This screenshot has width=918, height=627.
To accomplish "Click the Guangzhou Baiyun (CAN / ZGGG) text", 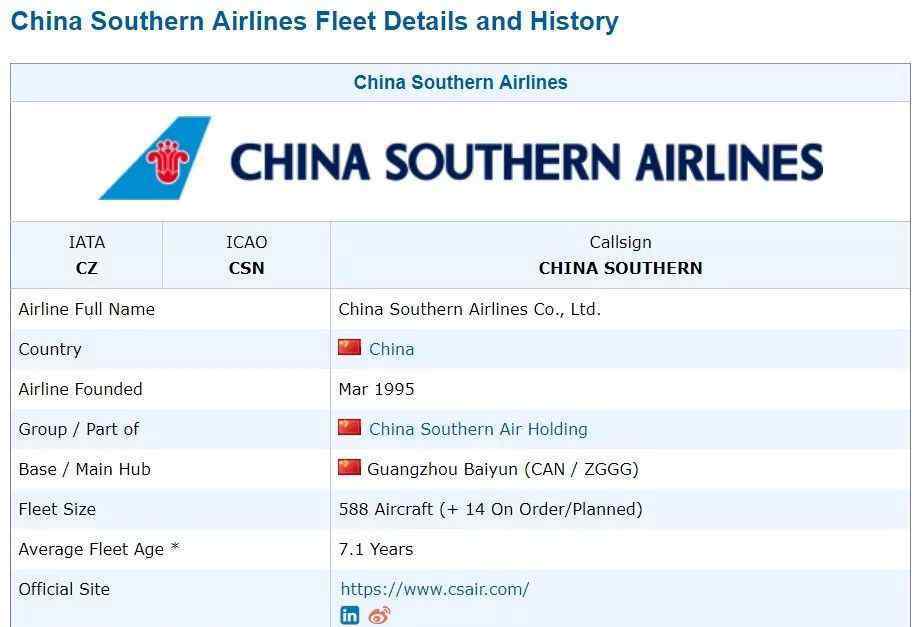I will pyautogui.click(x=502, y=469).
